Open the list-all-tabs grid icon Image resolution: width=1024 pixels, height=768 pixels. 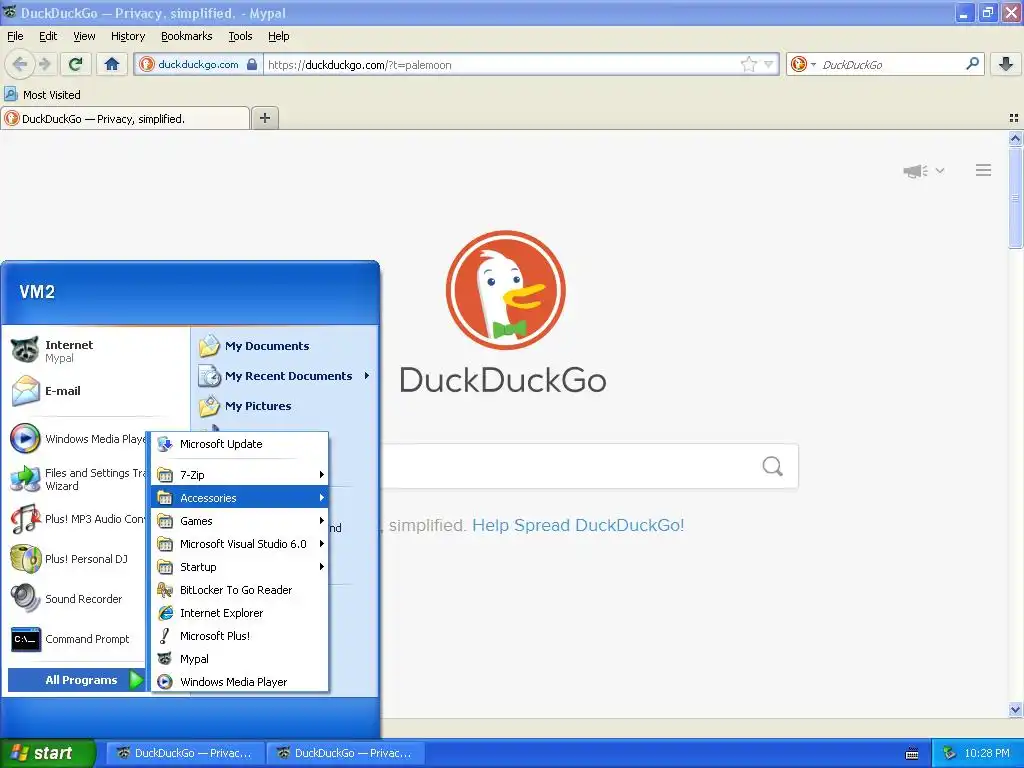pyautogui.click(x=1014, y=118)
